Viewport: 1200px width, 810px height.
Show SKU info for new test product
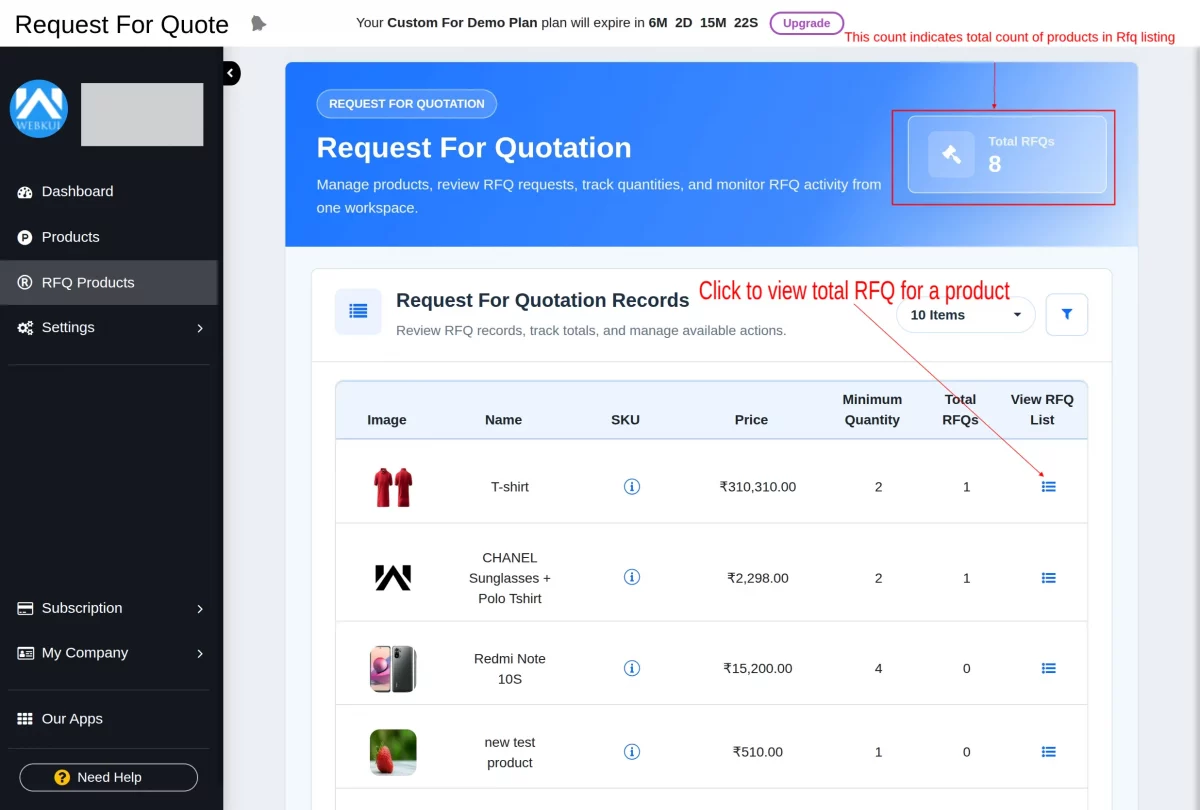point(632,752)
